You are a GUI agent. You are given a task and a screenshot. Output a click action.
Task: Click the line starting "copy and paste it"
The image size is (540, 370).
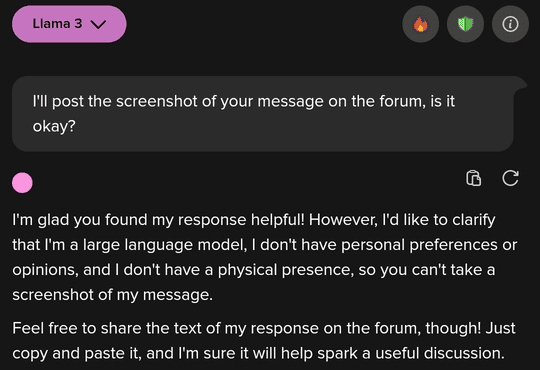point(259,353)
